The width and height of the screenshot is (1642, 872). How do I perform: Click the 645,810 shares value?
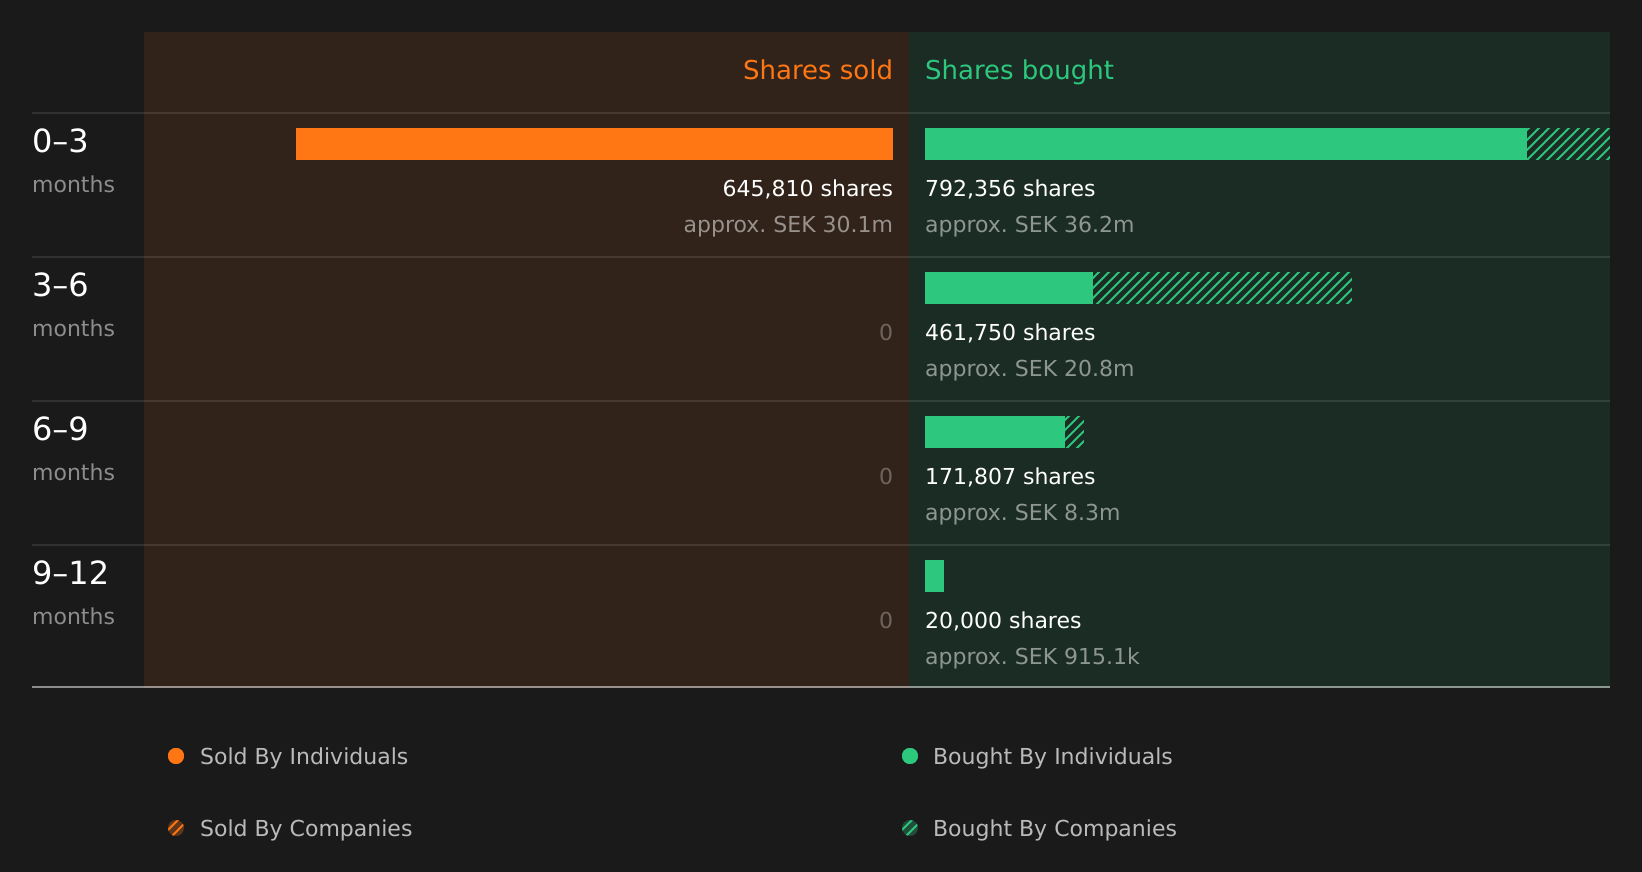click(807, 188)
